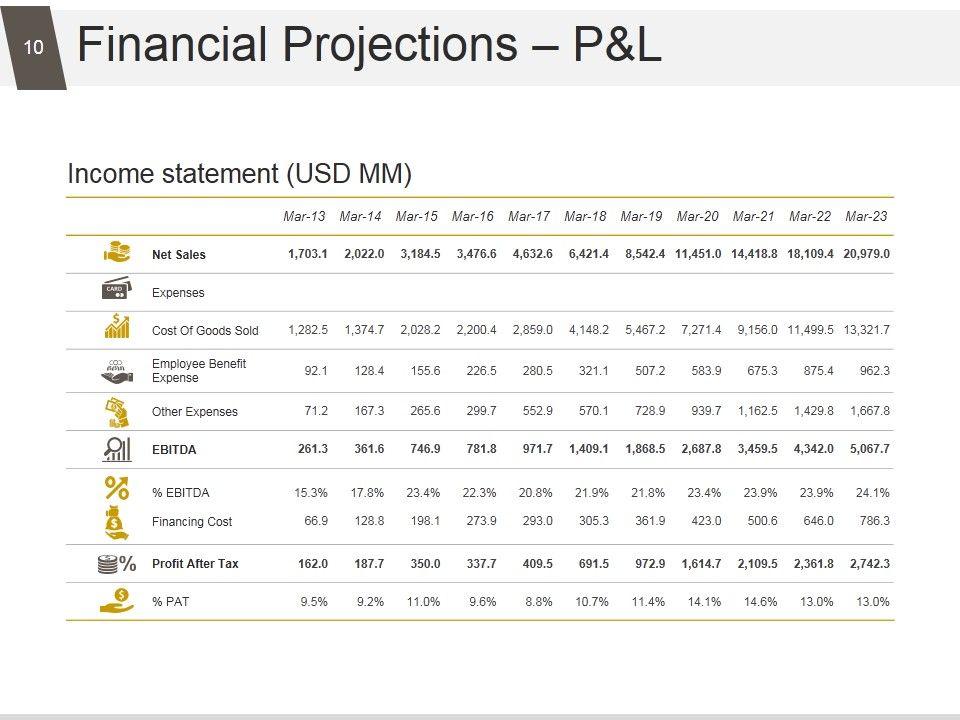The width and height of the screenshot is (960, 720).
Task: Click the slide number 10 badge
Action: [x=34, y=47]
